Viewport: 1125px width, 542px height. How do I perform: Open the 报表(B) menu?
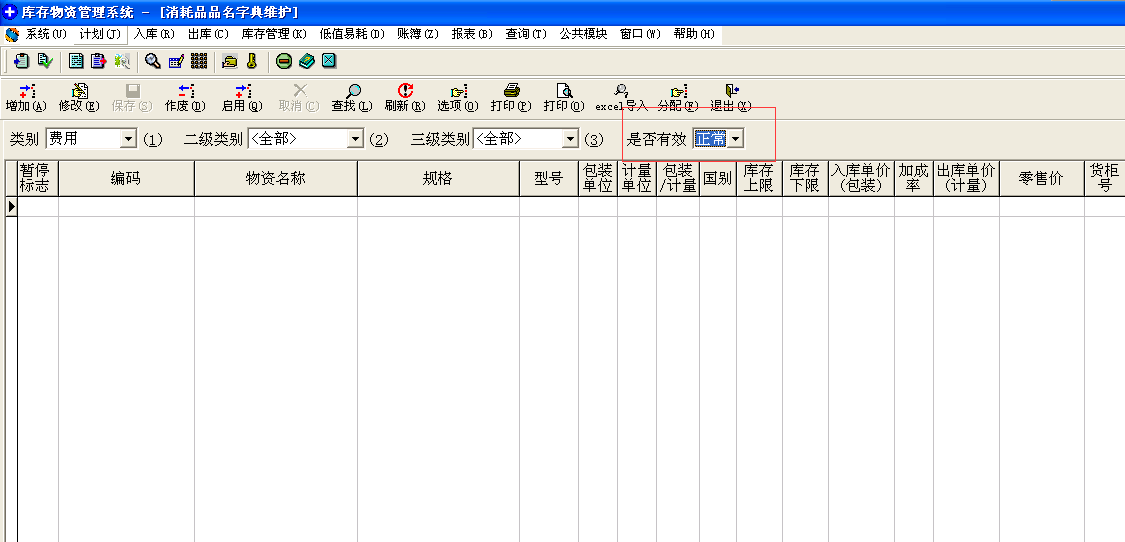point(472,34)
